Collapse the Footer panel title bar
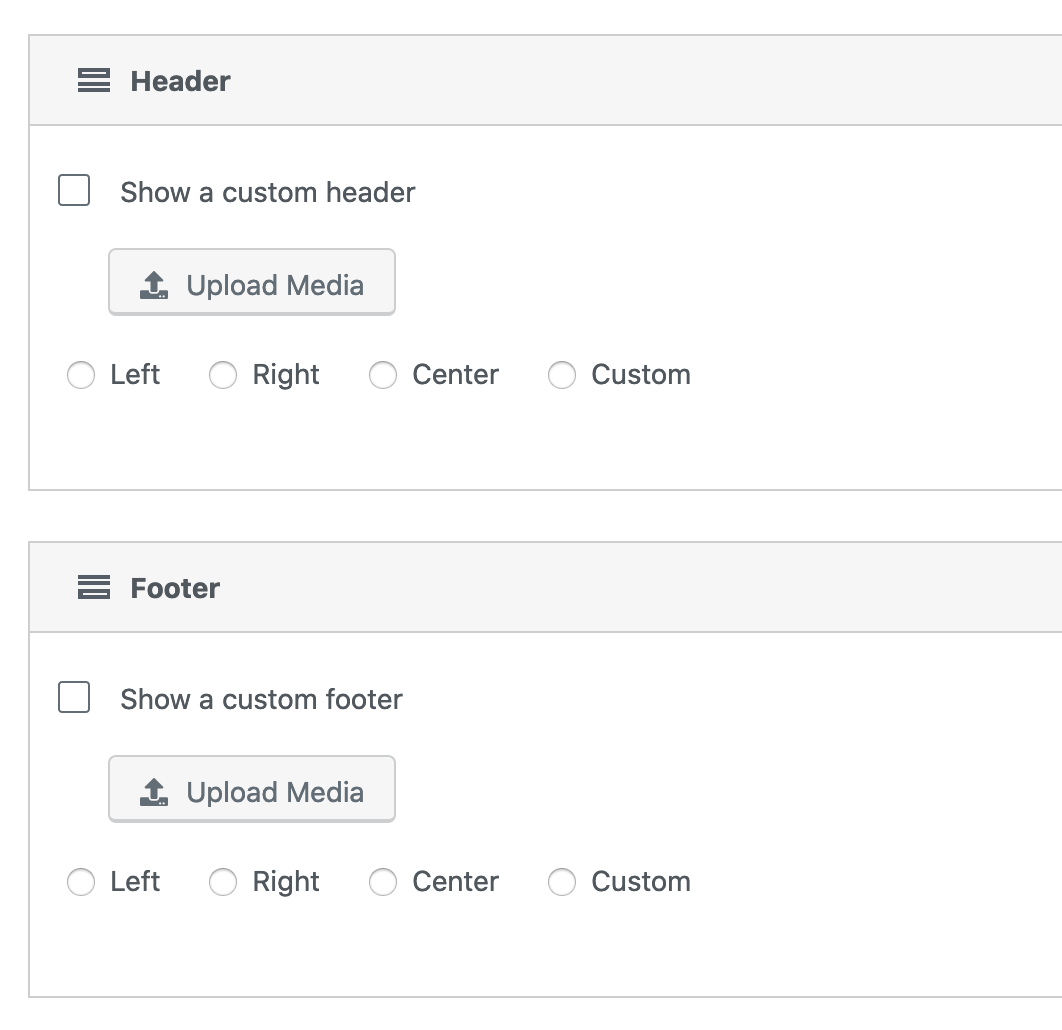The width and height of the screenshot is (1062, 1030). click(x=600, y=588)
